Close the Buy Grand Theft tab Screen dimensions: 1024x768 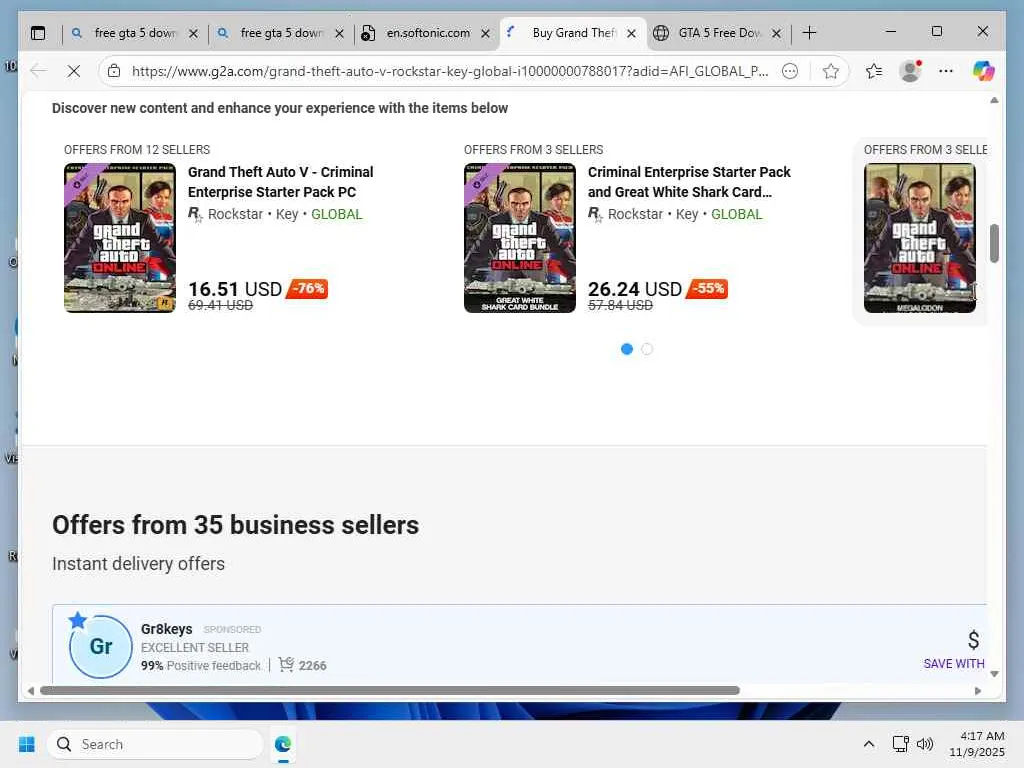click(631, 33)
